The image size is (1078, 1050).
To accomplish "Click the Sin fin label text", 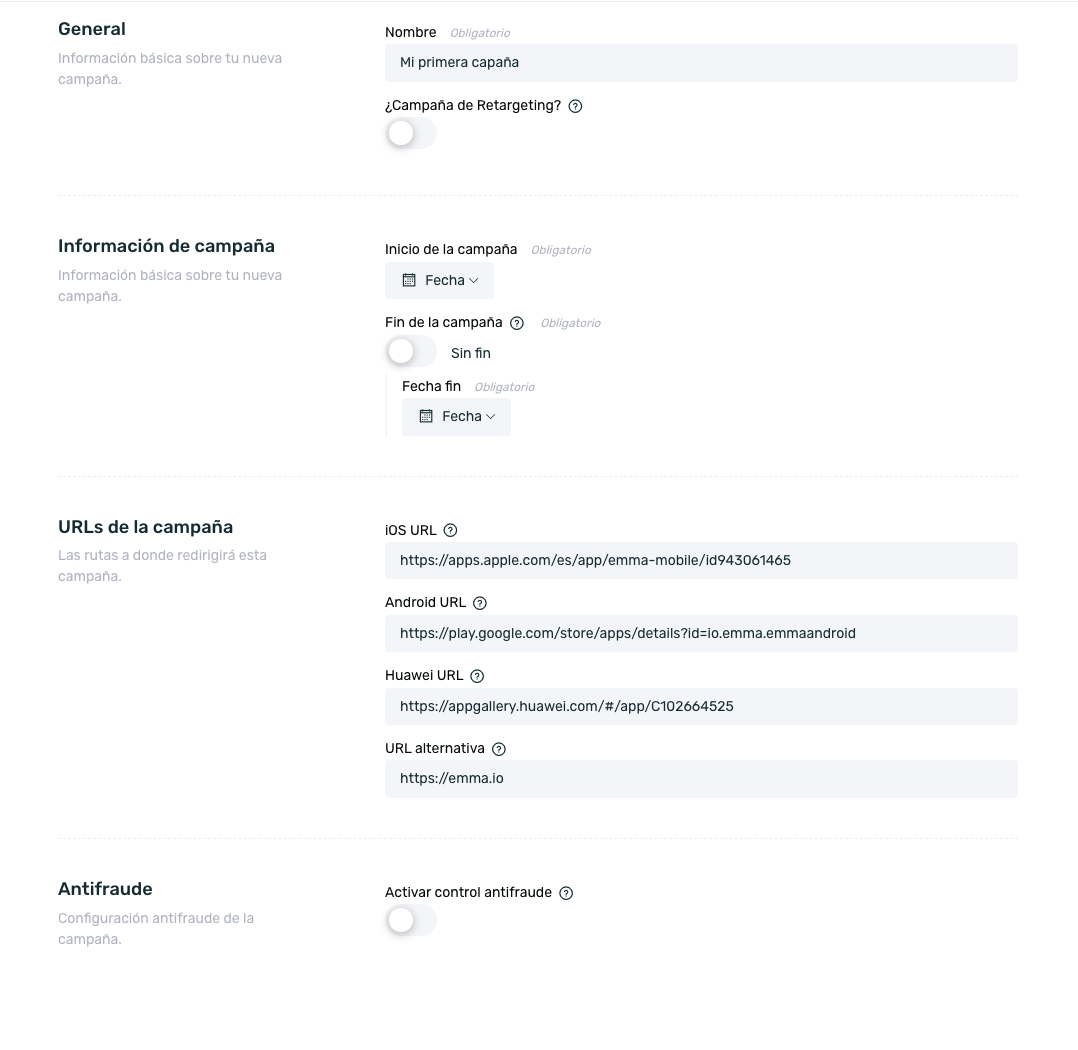I will coord(471,353).
